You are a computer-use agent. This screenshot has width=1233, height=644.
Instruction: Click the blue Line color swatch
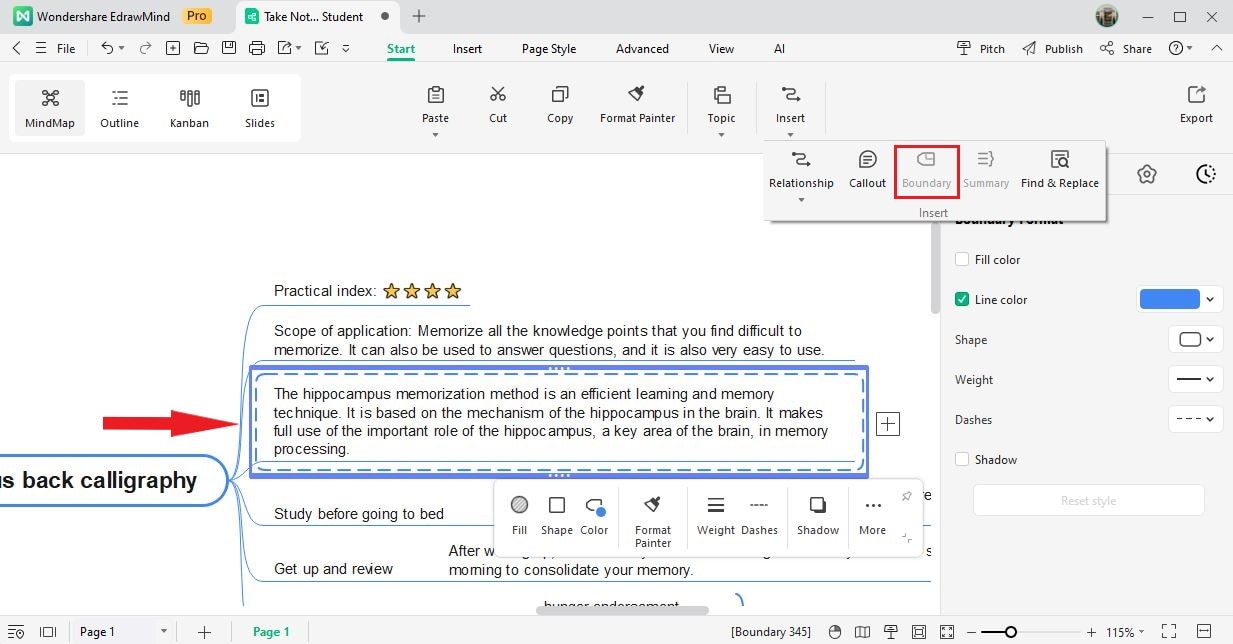coord(1169,299)
